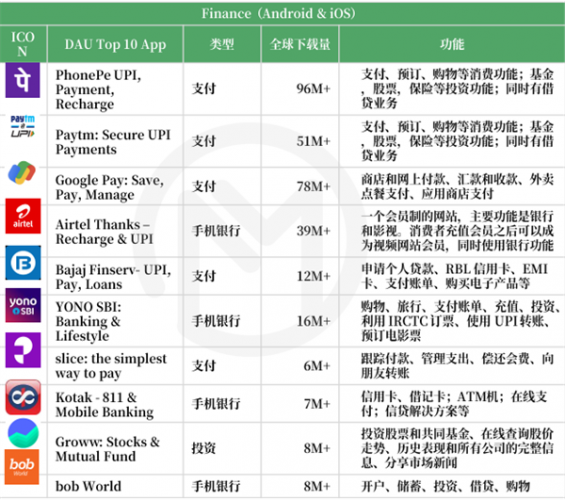Click the 96M+ download count cell
This screenshot has height=500, width=565.
click(x=300, y=89)
